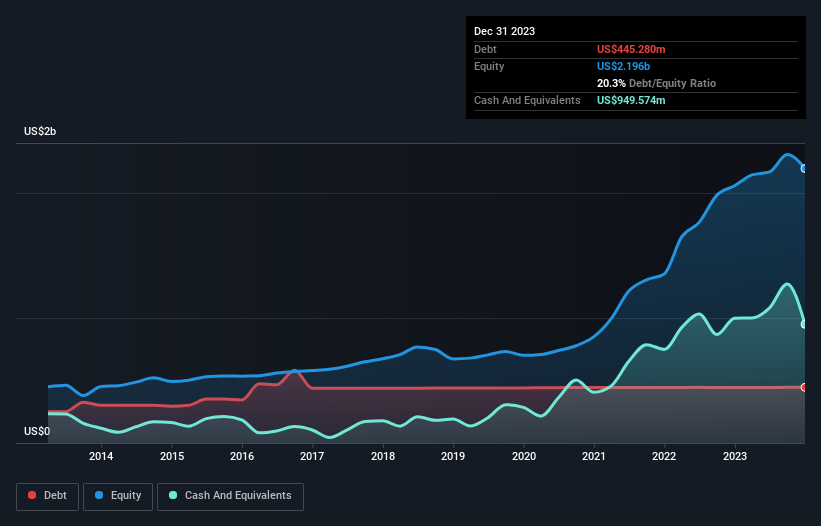Click the 2017 x-axis label
The height and width of the screenshot is (526, 821).
312,456
